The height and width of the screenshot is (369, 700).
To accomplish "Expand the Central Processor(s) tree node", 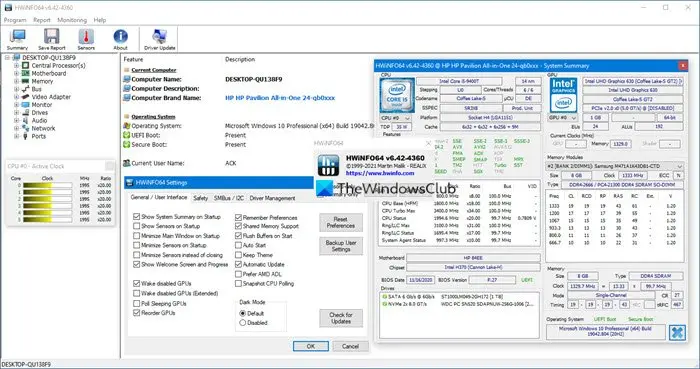I will click(x=17, y=66).
